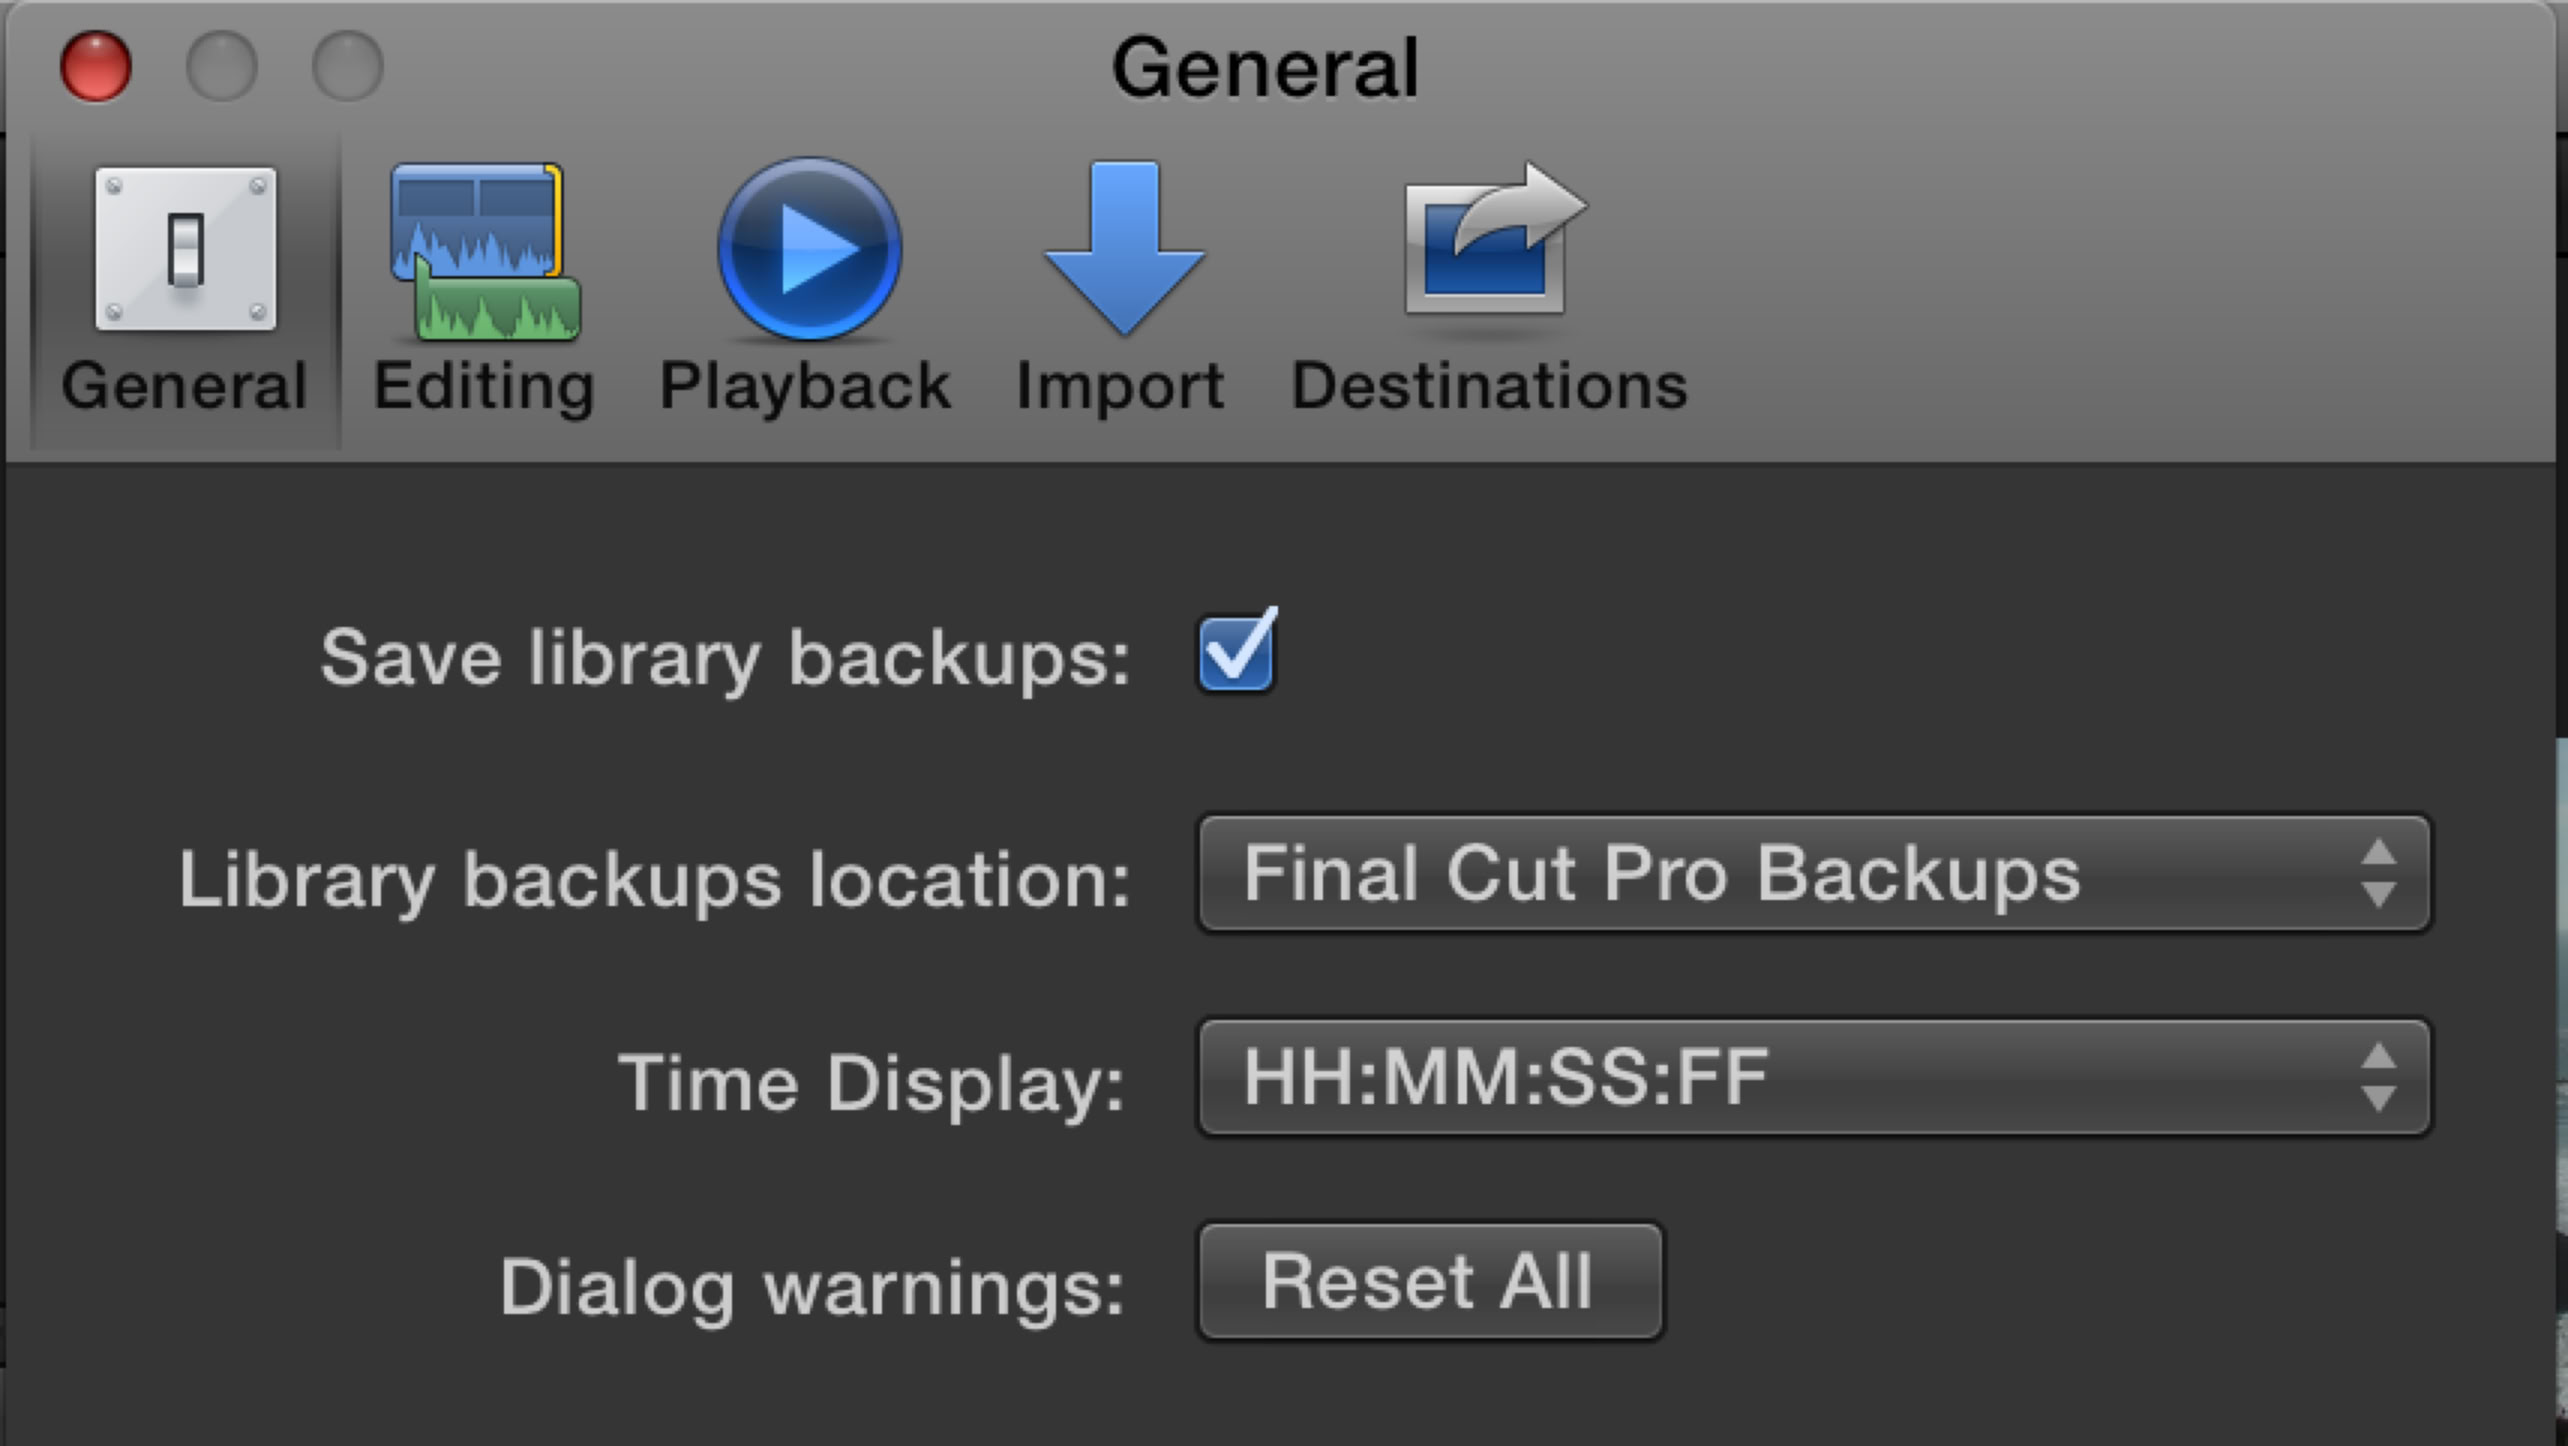Click the blue Playback play icon
Image resolution: width=2568 pixels, height=1446 pixels.
pyautogui.click(x=809, y=249)
